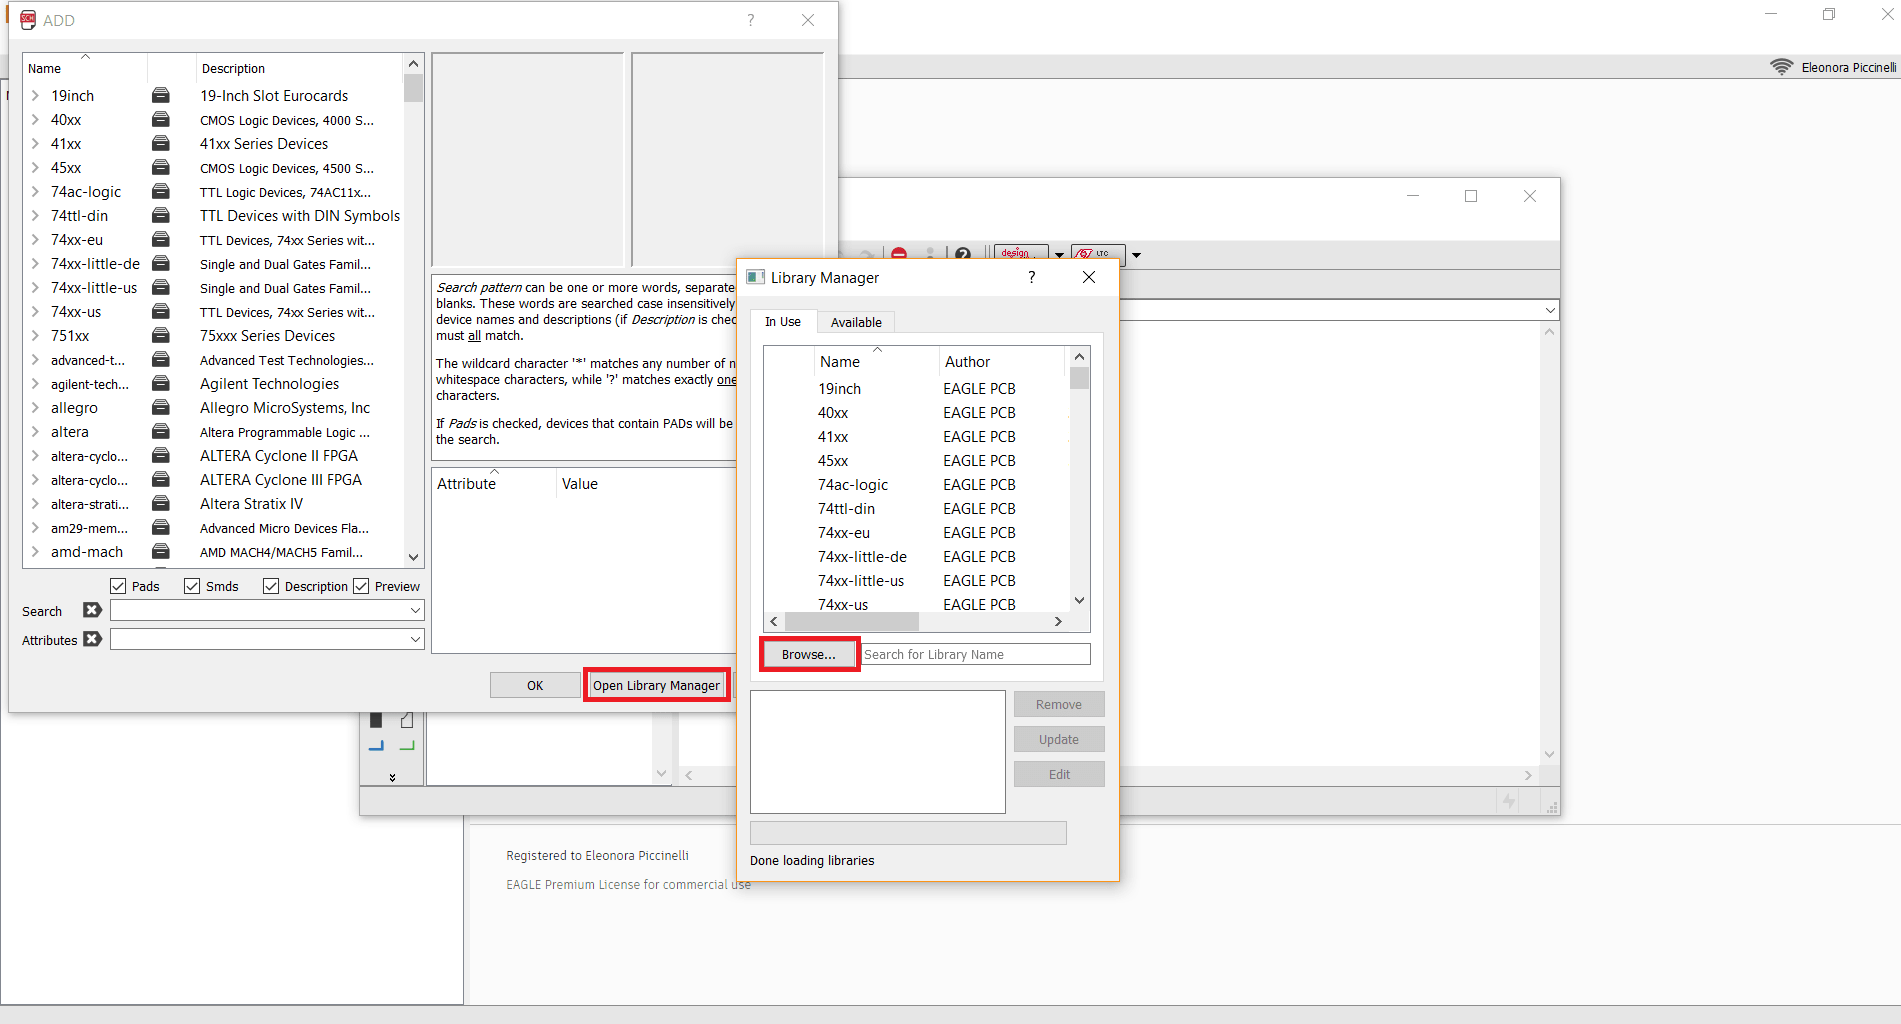Click the Wi-Fi icon near Eleonora Piccinelli
Screen dimensions: 1901x1024
[x=1781, y=67]
